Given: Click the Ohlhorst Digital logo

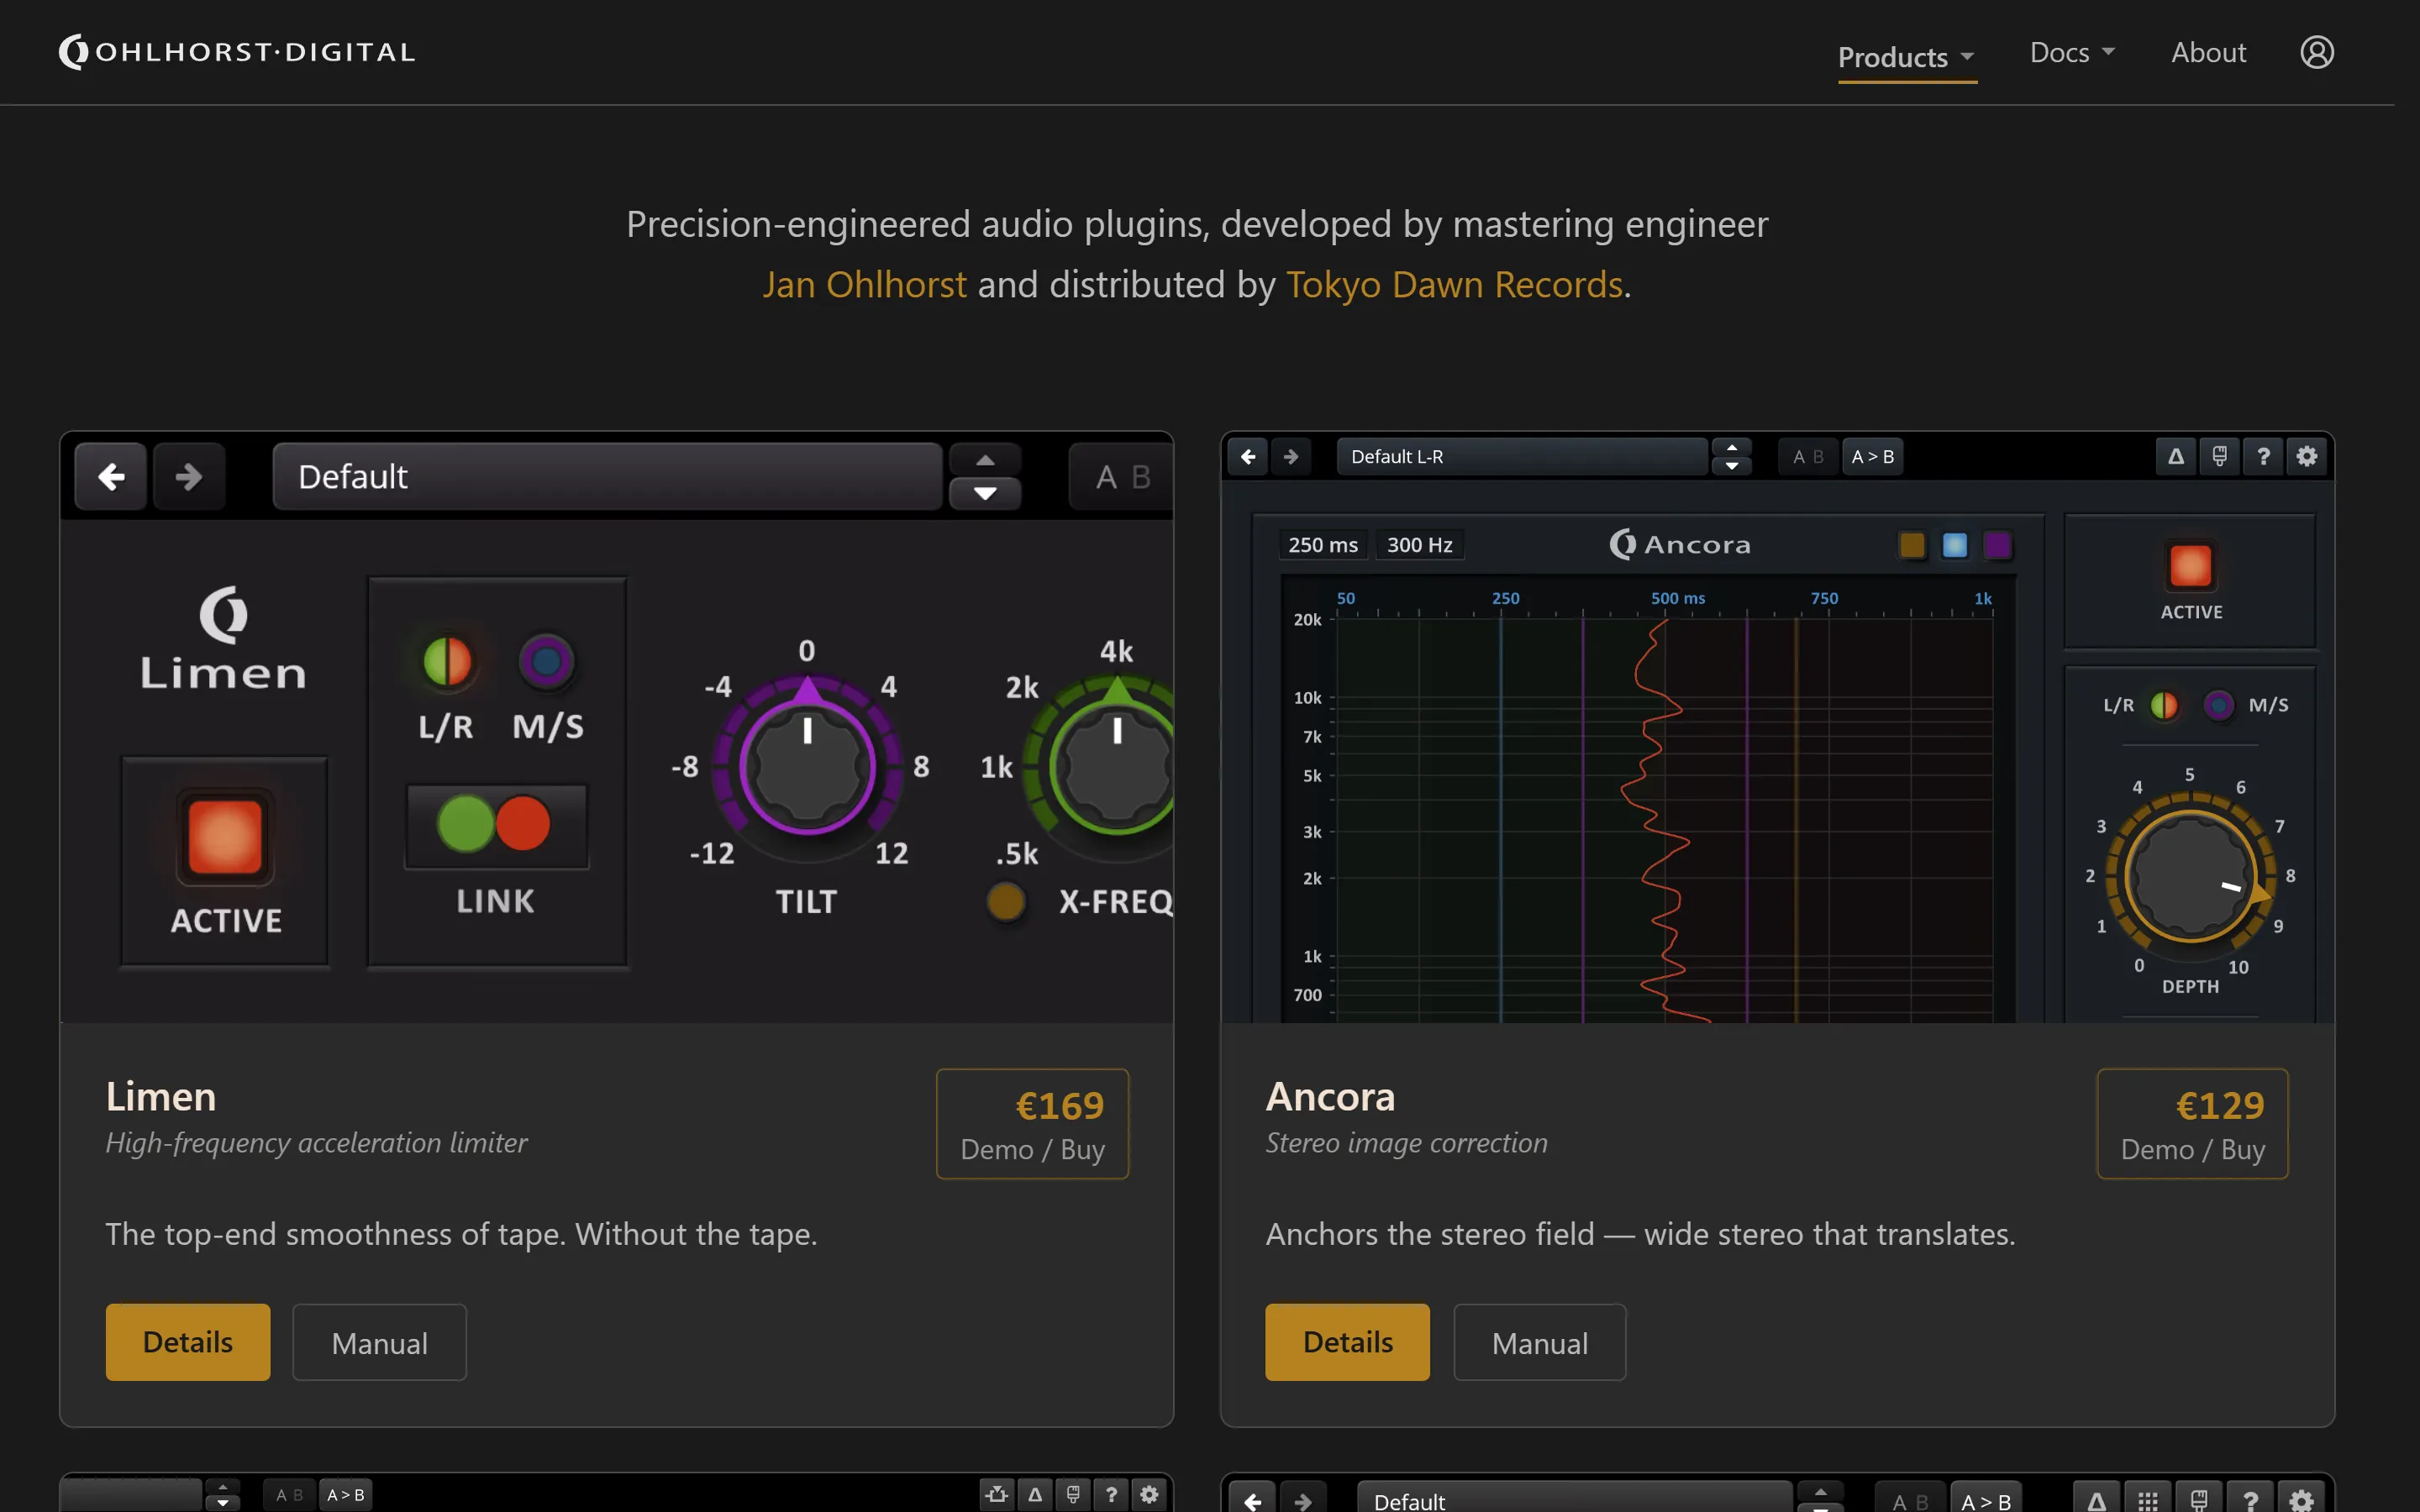Looking at the screenshot, I should (x=237, y=52).
